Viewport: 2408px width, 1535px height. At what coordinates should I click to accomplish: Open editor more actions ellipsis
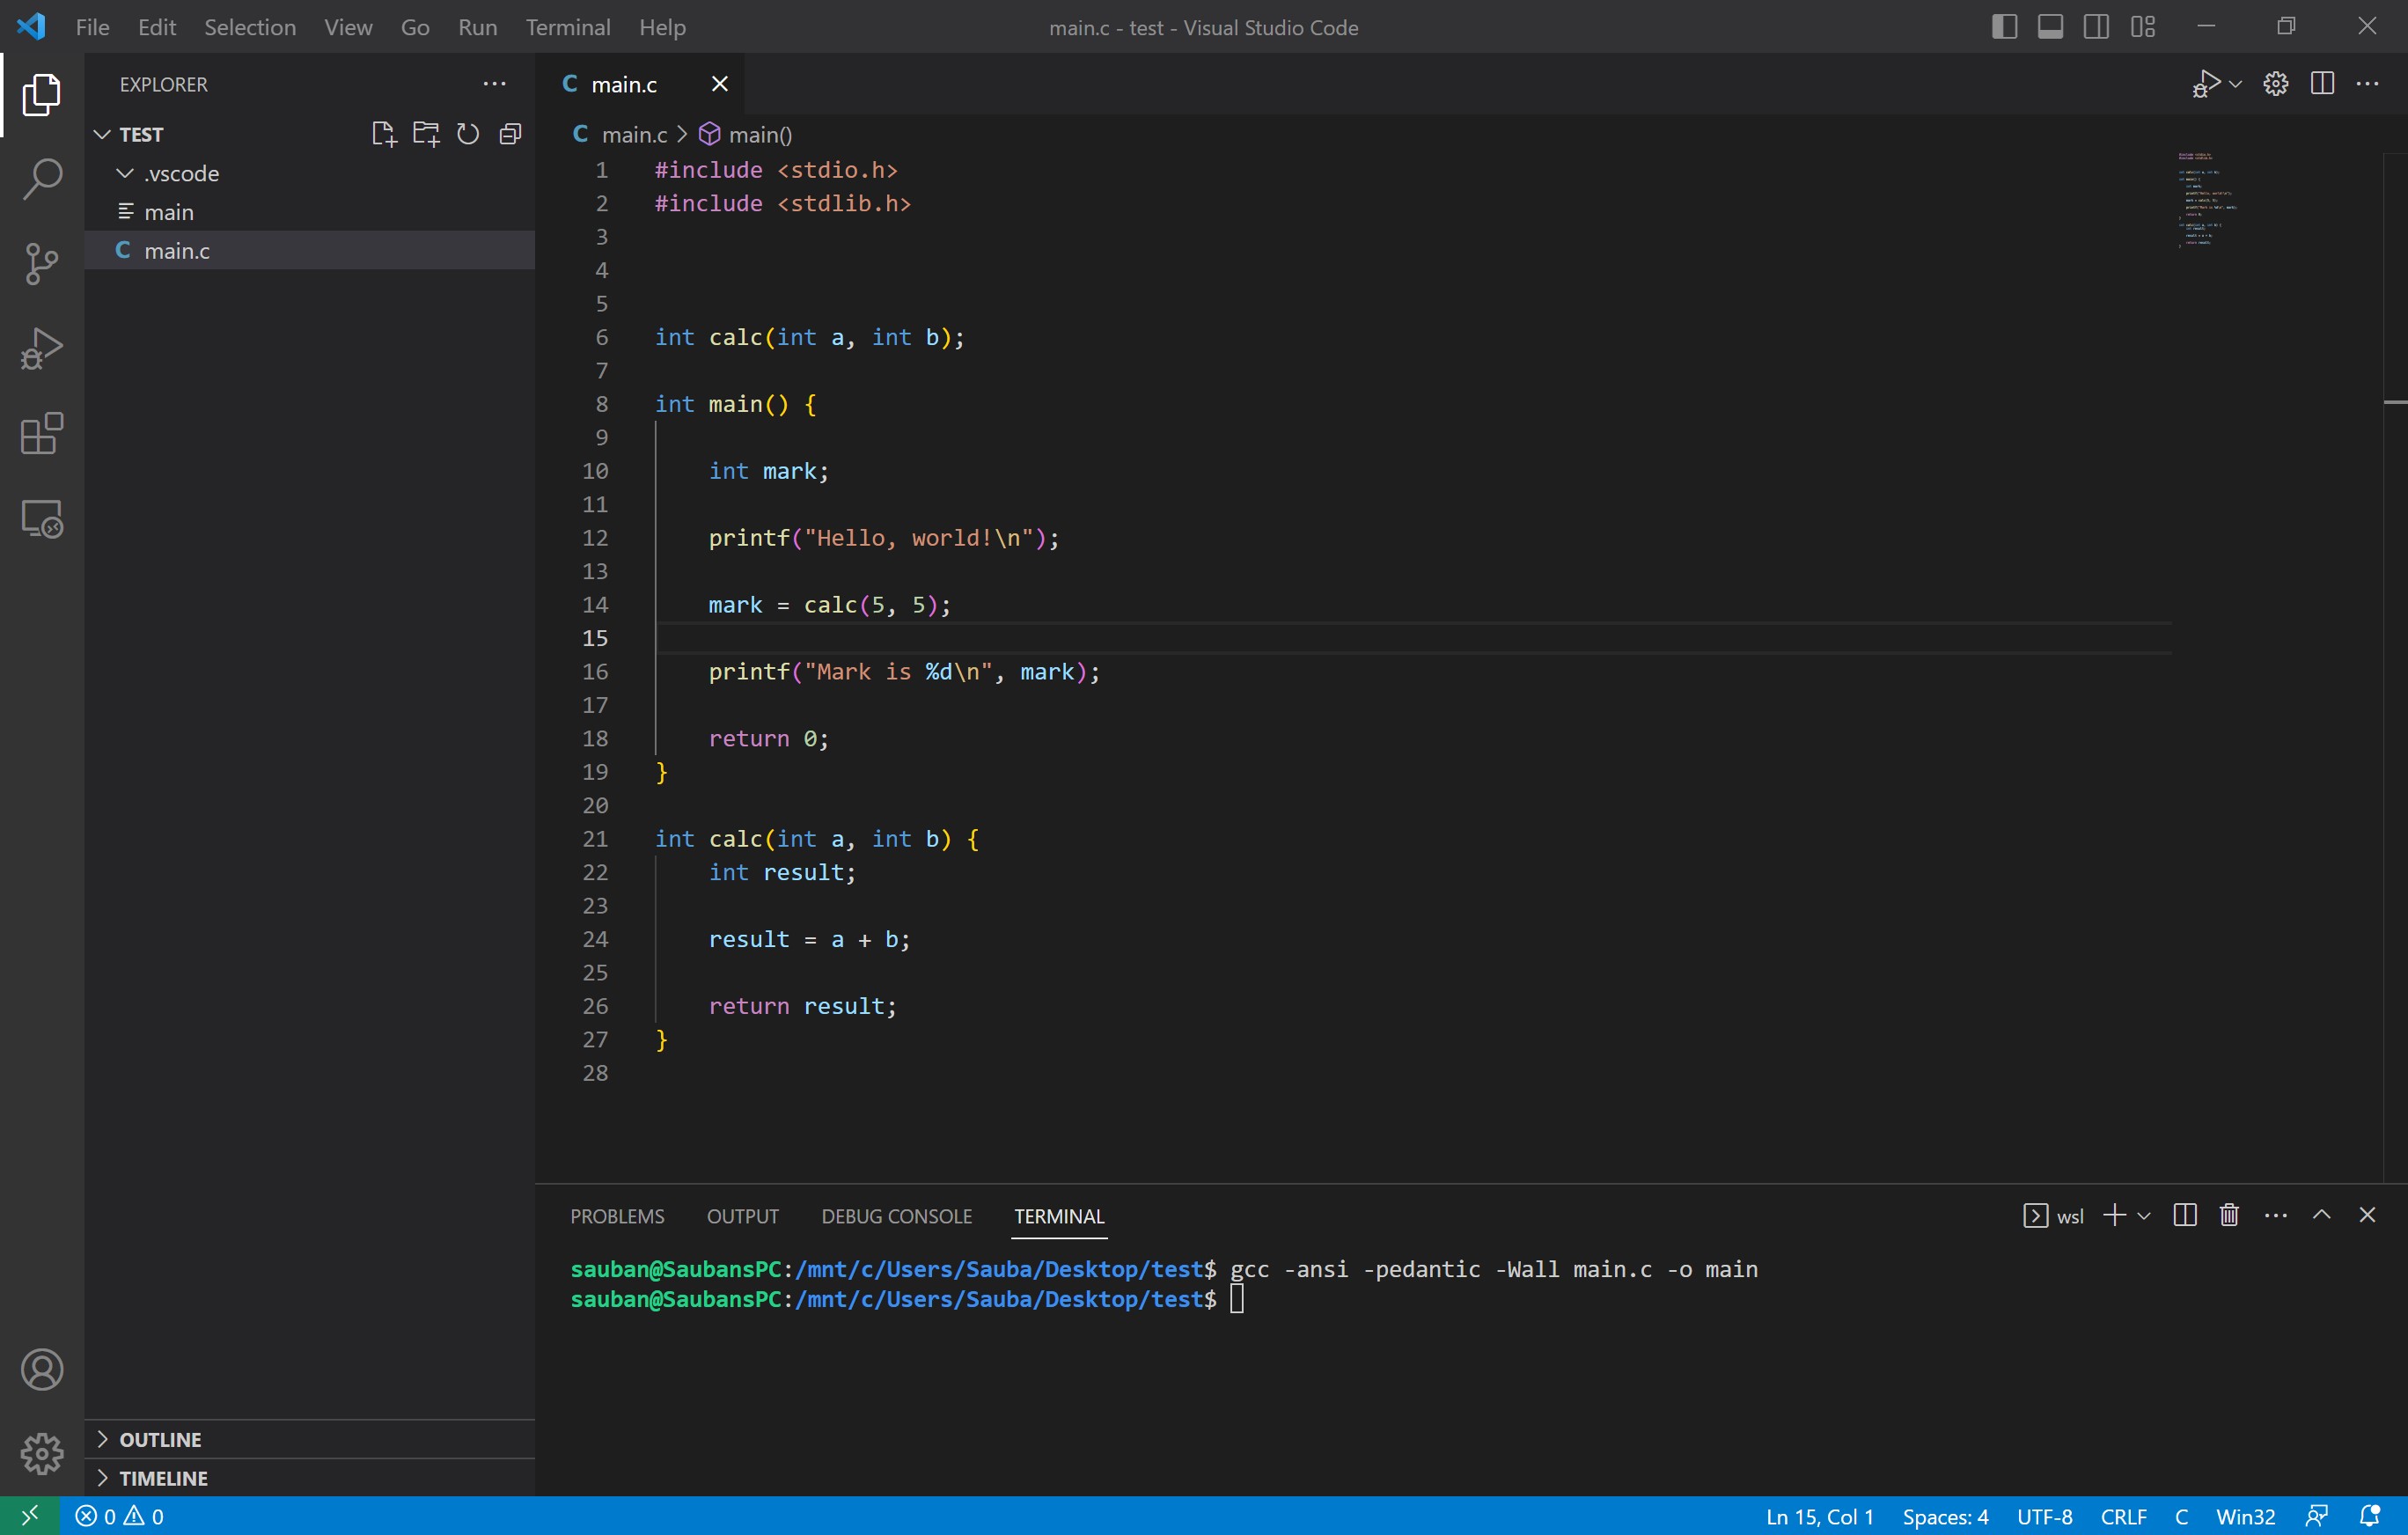(x=2367, y=84)
